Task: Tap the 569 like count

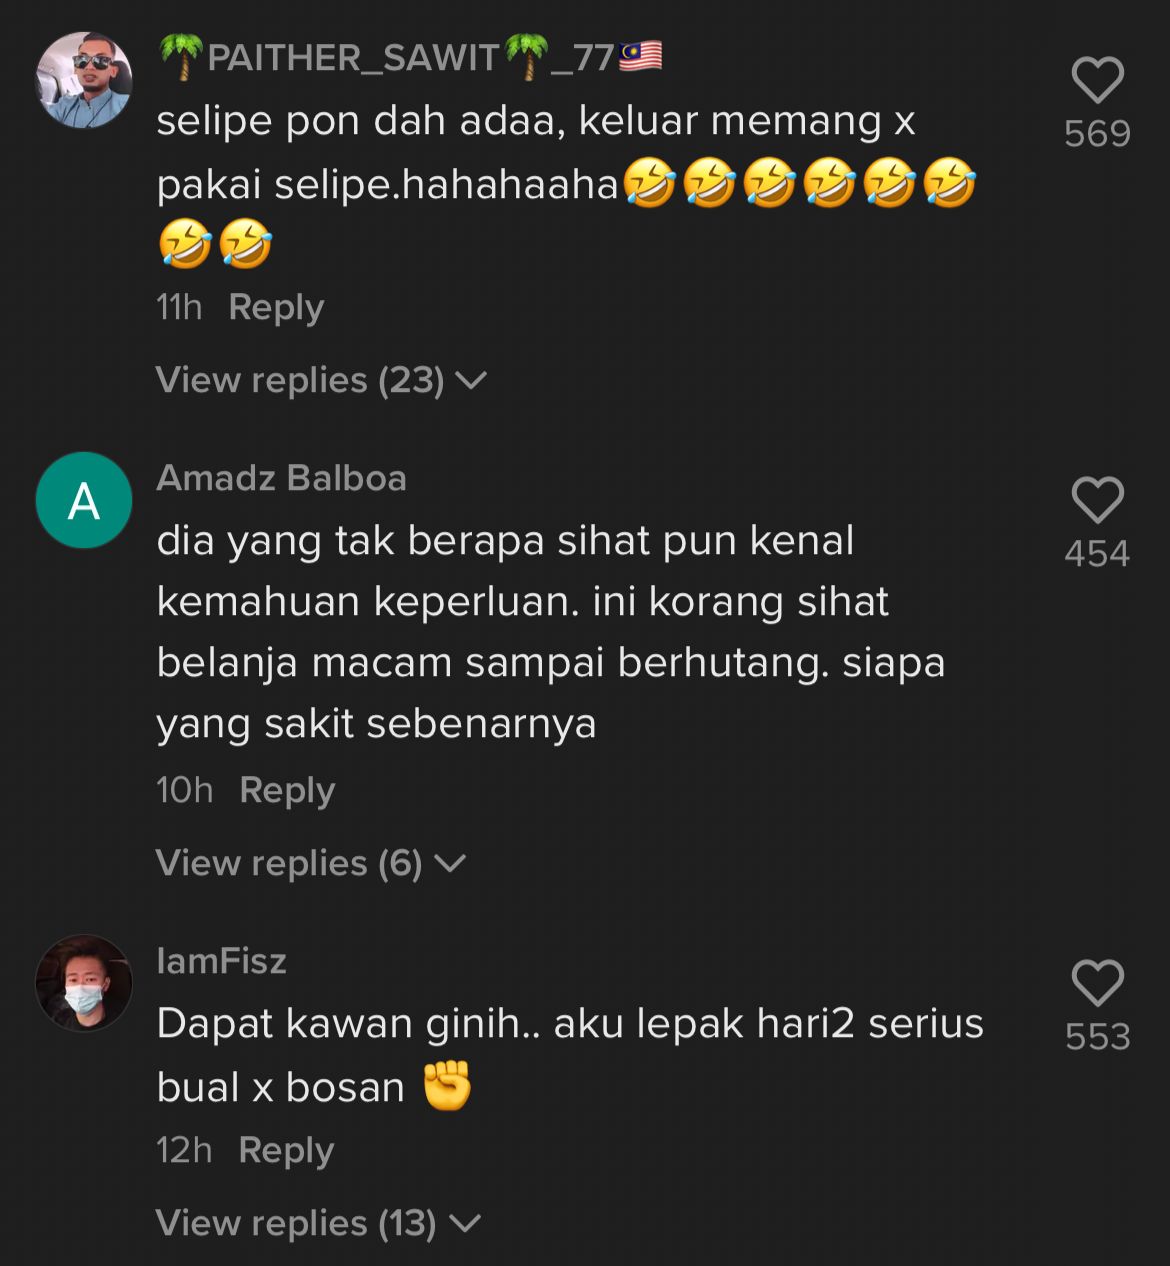Action: point(1097,134)
